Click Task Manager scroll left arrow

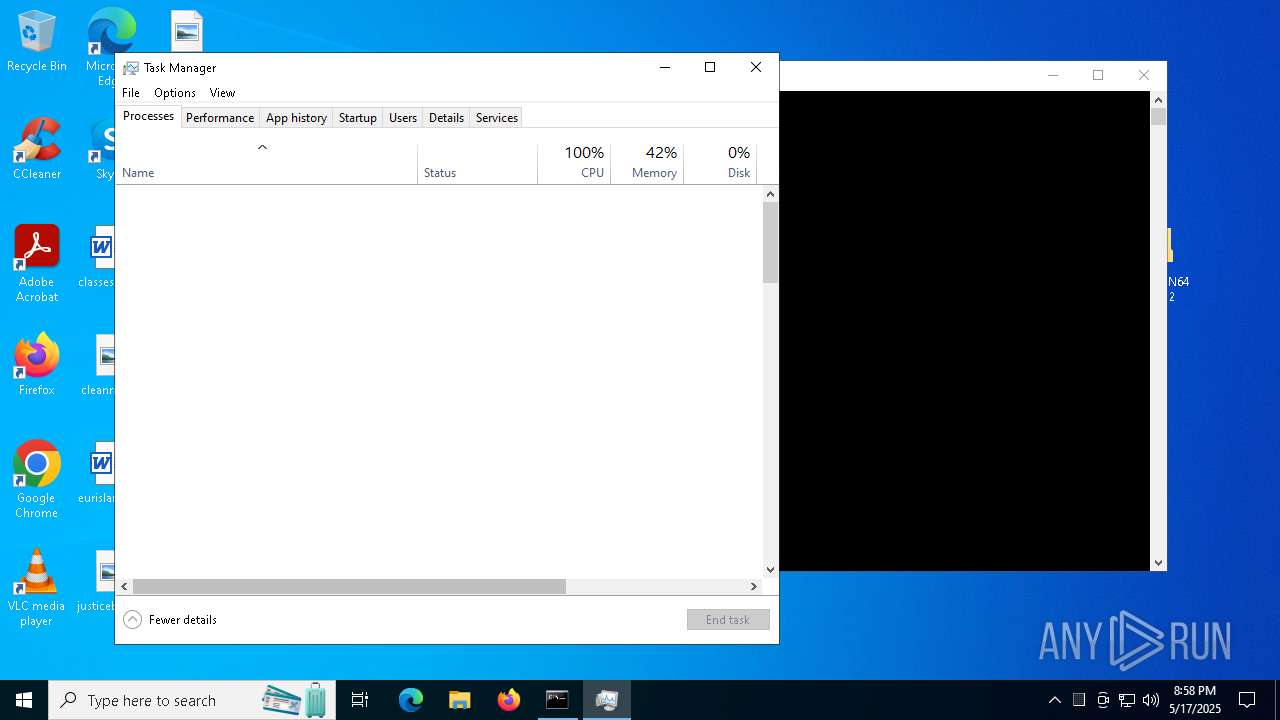click(x=124, y=587)
